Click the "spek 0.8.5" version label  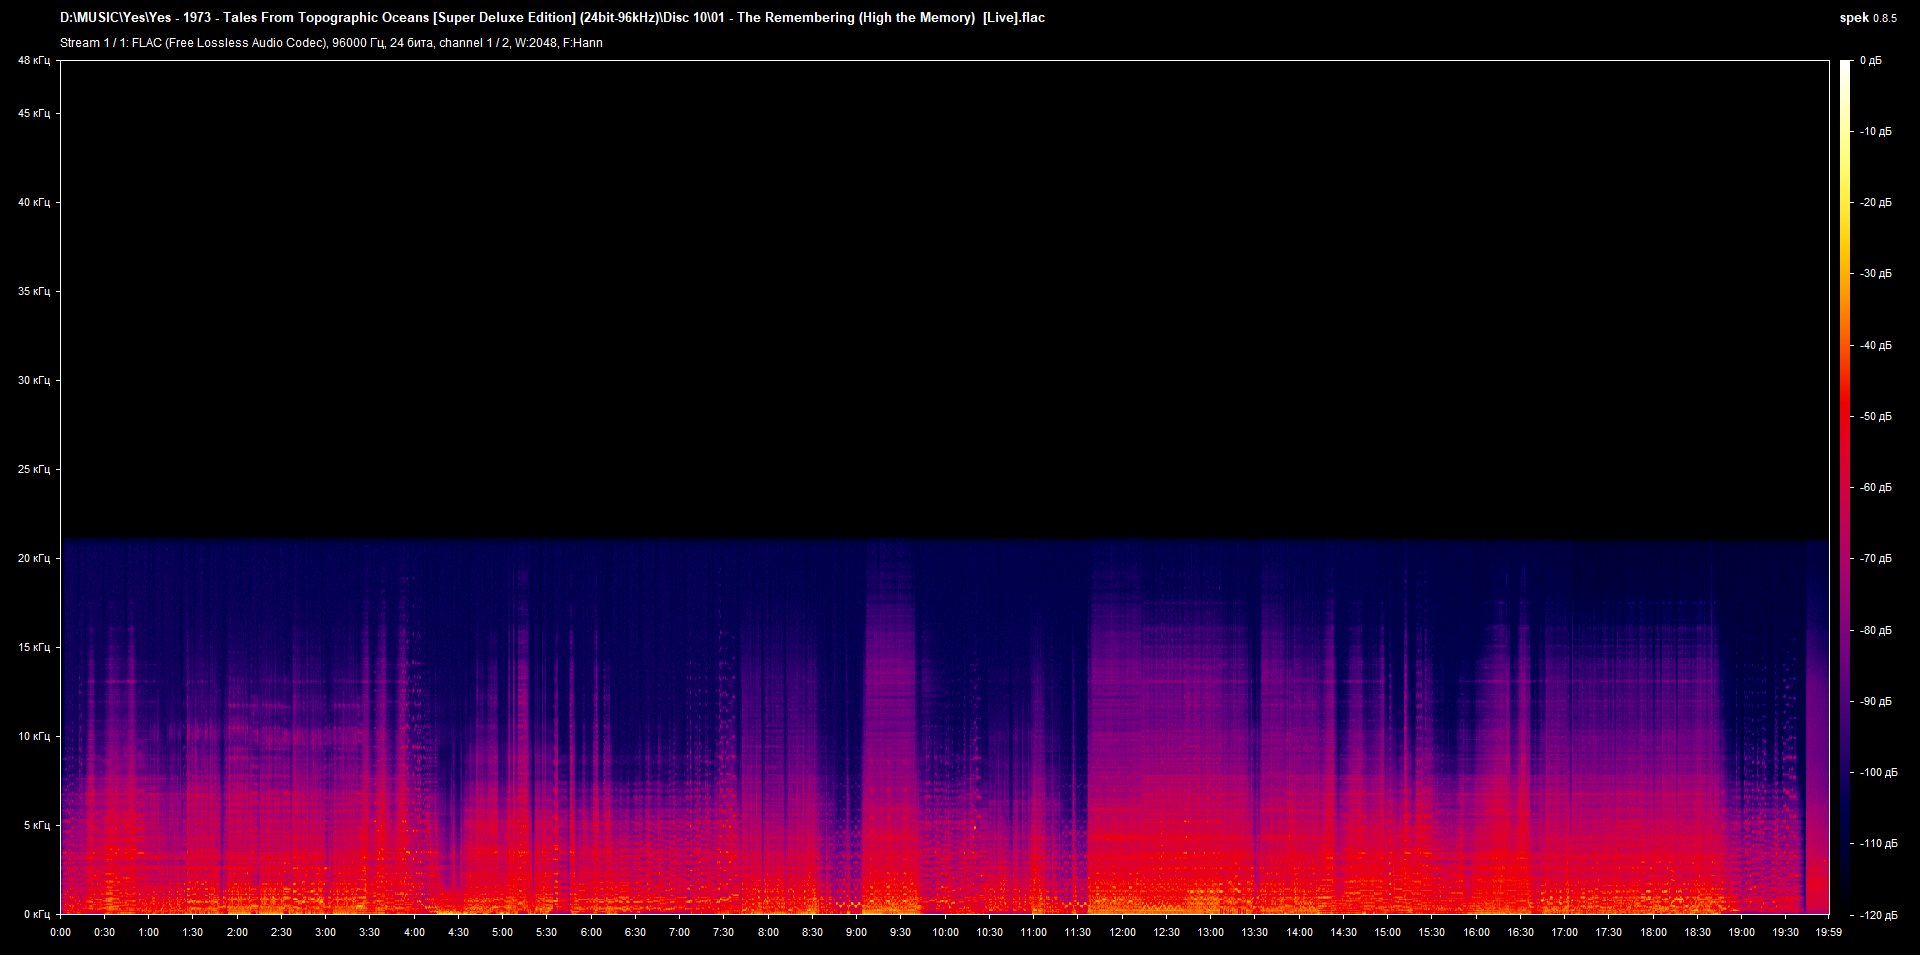point(1868,18)
